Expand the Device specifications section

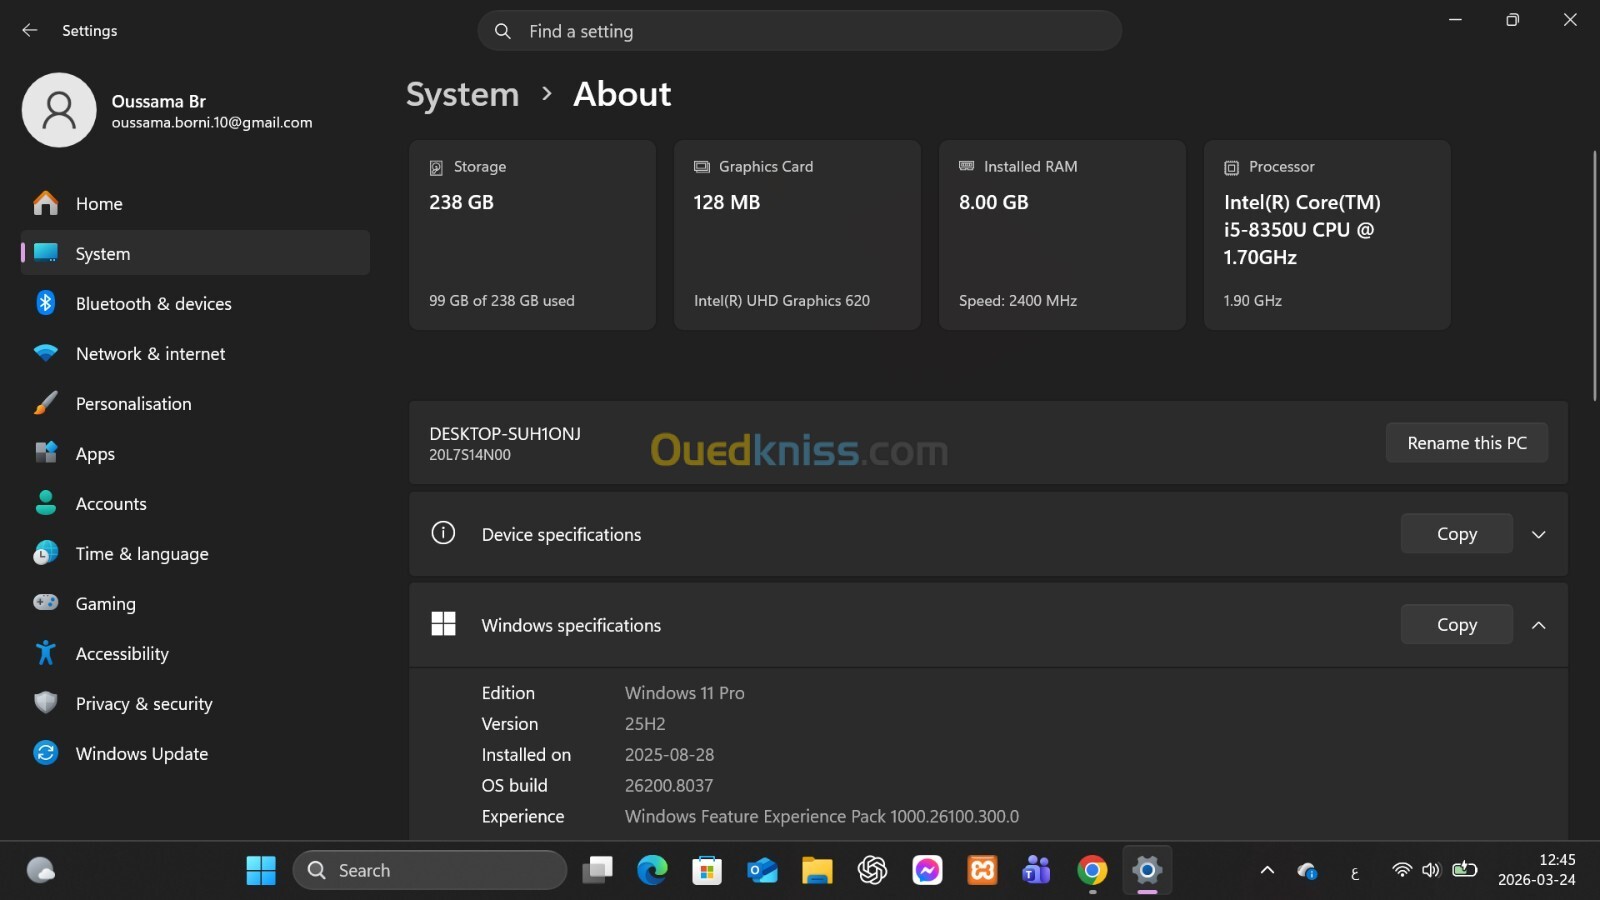(x=1539, y=534)
